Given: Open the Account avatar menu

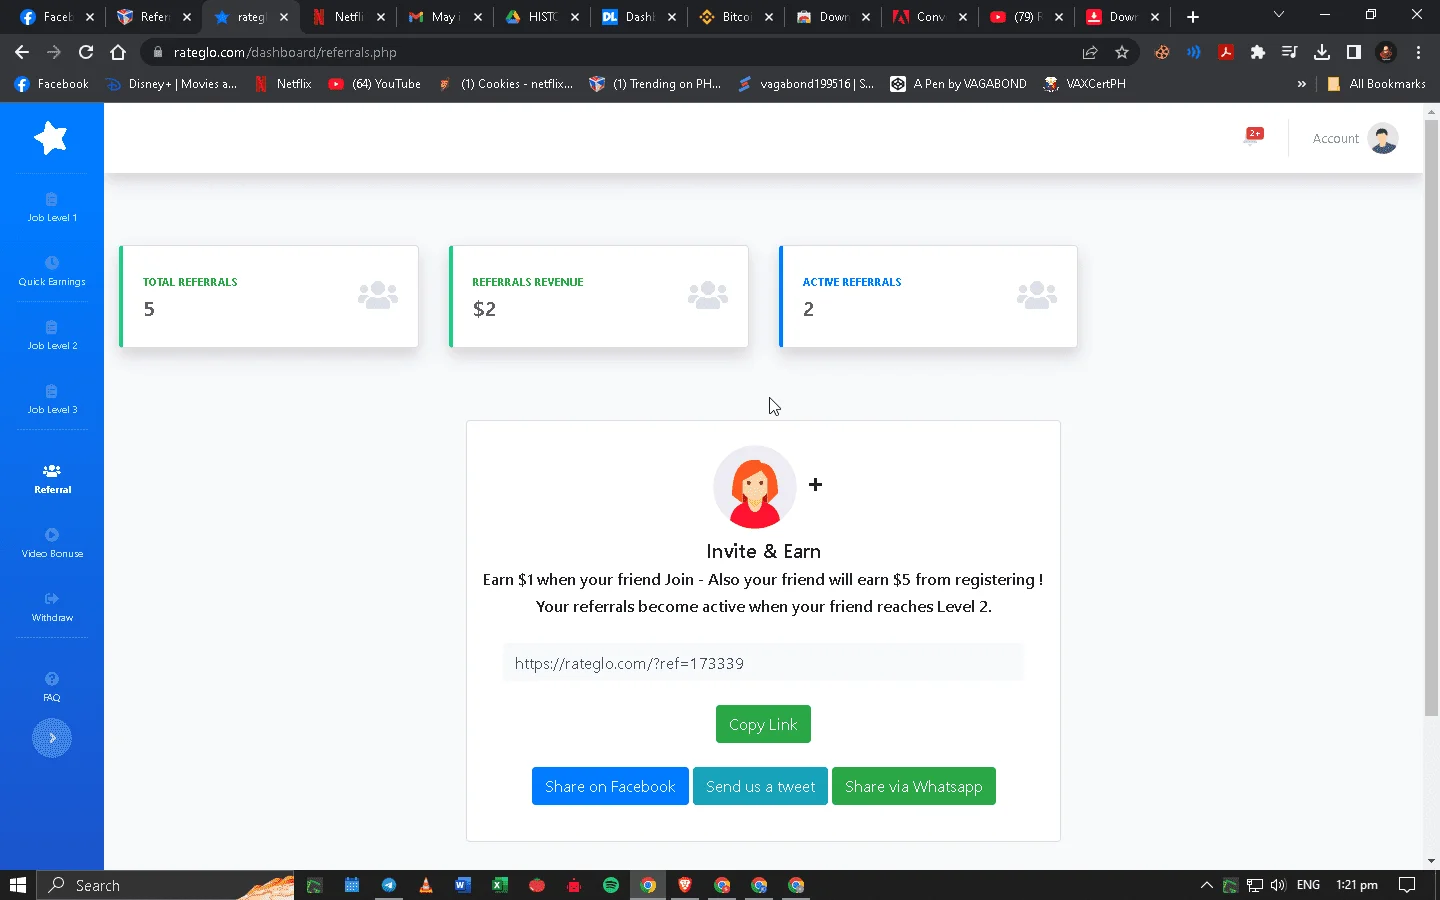Looking at the screenshot, I should [1383, 139].
